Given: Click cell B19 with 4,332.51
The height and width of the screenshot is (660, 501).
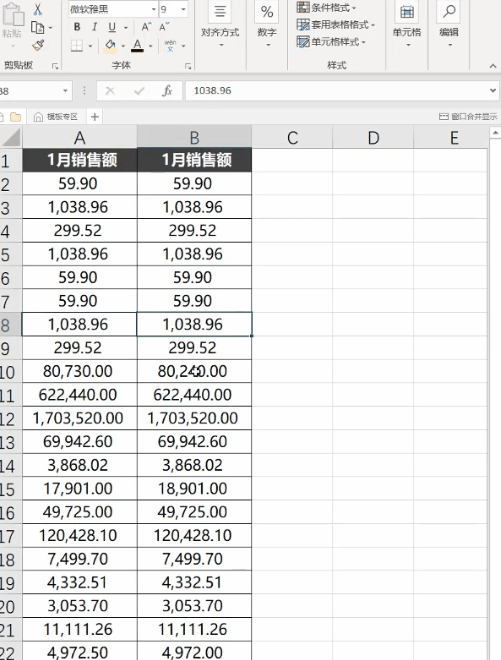Looking at the screenshot, I should (194, 582).
